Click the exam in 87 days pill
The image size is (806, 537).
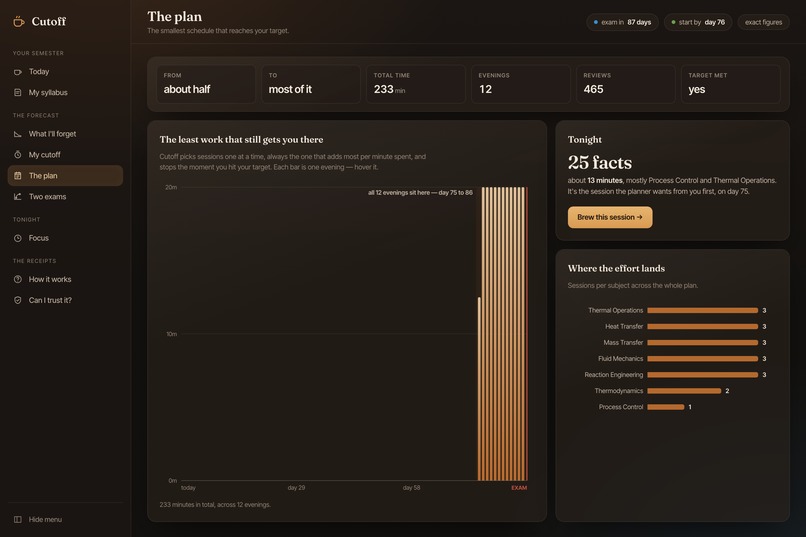pyautogui.click(x=622, y=22)
